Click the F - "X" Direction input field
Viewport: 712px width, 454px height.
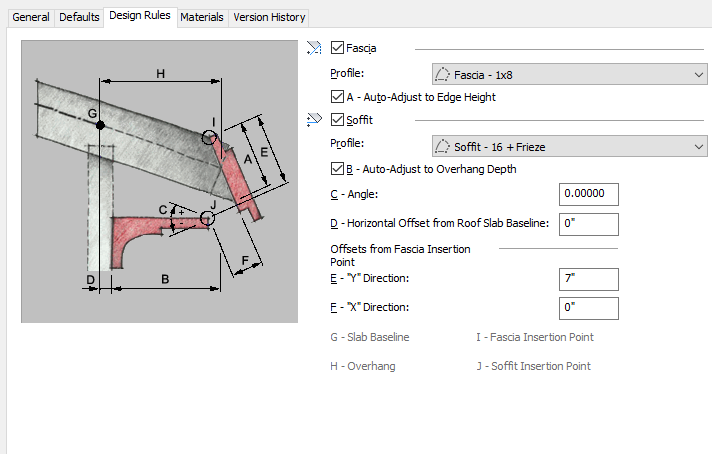[588, 308]
